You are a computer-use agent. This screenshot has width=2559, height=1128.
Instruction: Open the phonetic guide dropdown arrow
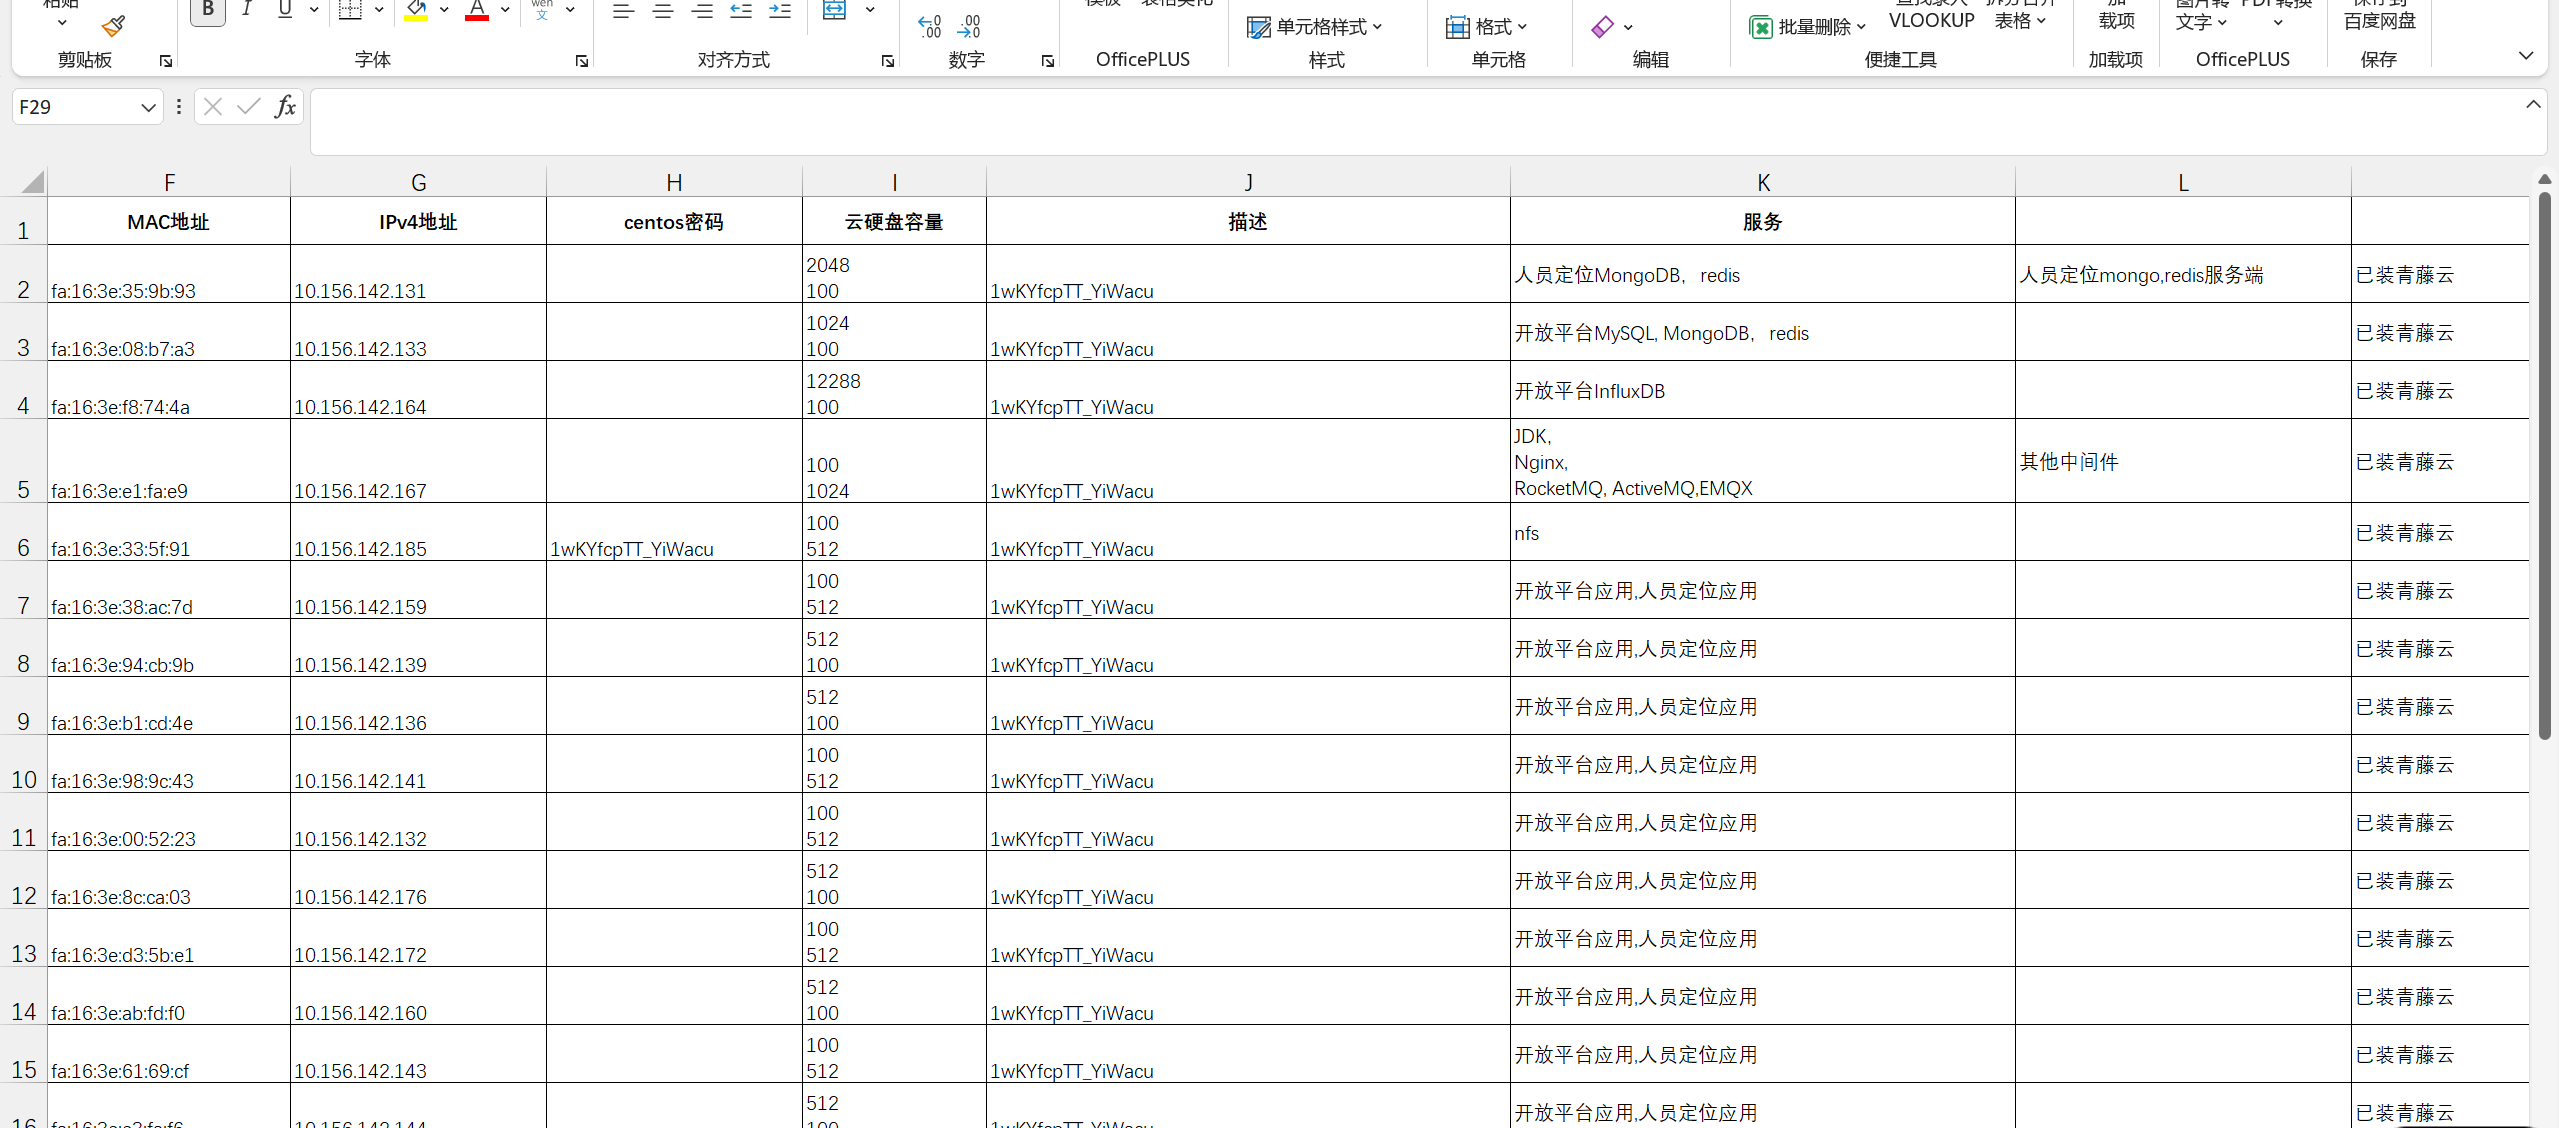[x=570, y=10]
